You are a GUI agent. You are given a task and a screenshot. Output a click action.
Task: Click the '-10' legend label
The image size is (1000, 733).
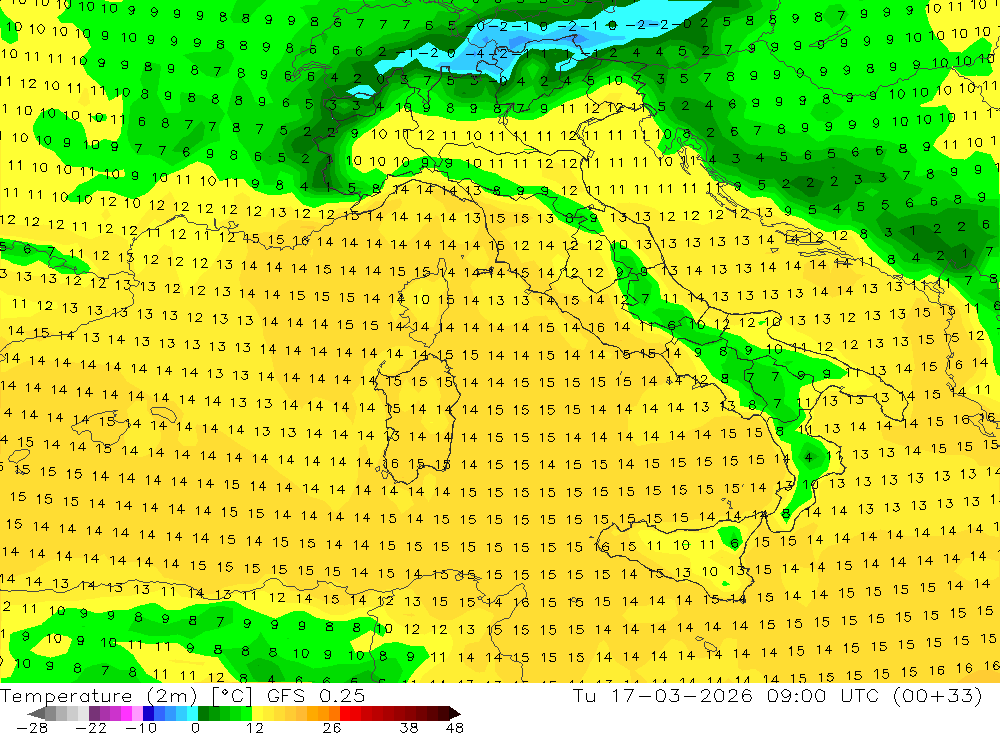pos(141,727)
